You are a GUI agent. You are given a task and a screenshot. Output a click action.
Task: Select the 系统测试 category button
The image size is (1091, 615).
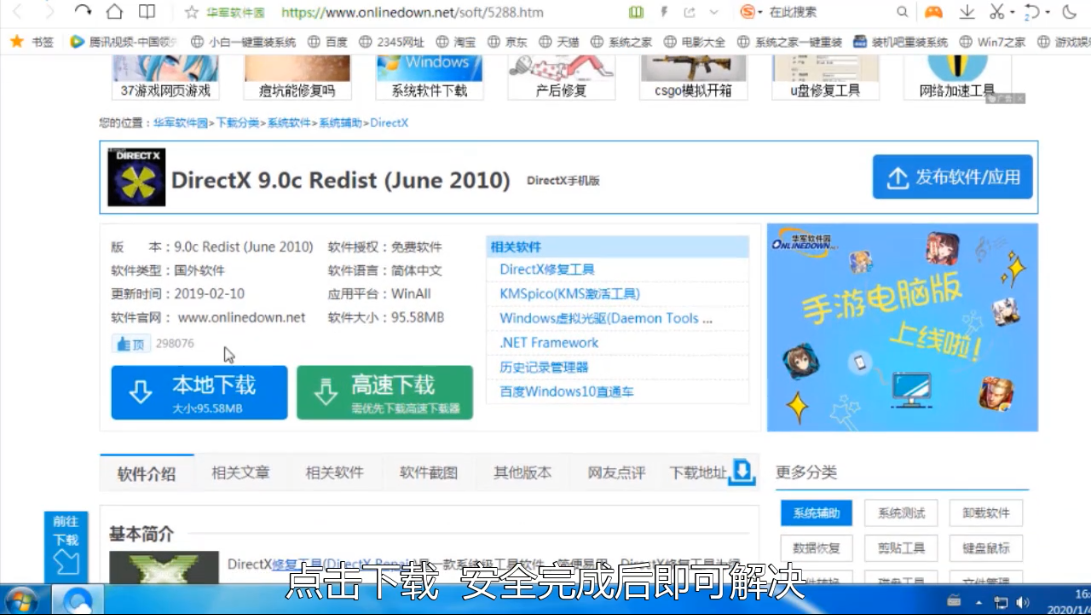coord(901,513)
